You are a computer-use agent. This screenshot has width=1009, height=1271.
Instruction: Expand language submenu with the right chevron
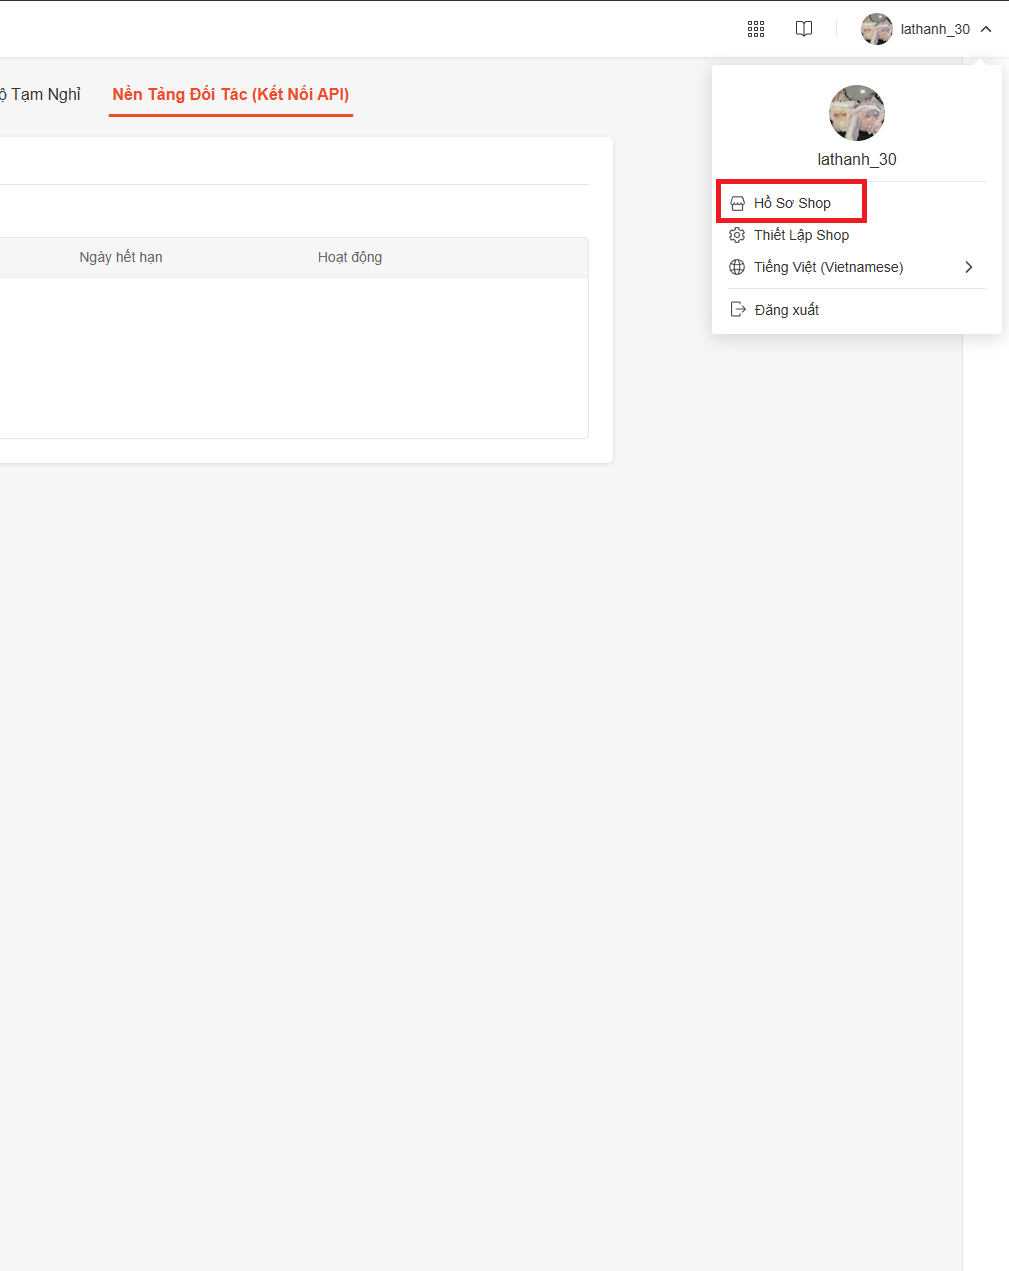click(x=968, y=267)
